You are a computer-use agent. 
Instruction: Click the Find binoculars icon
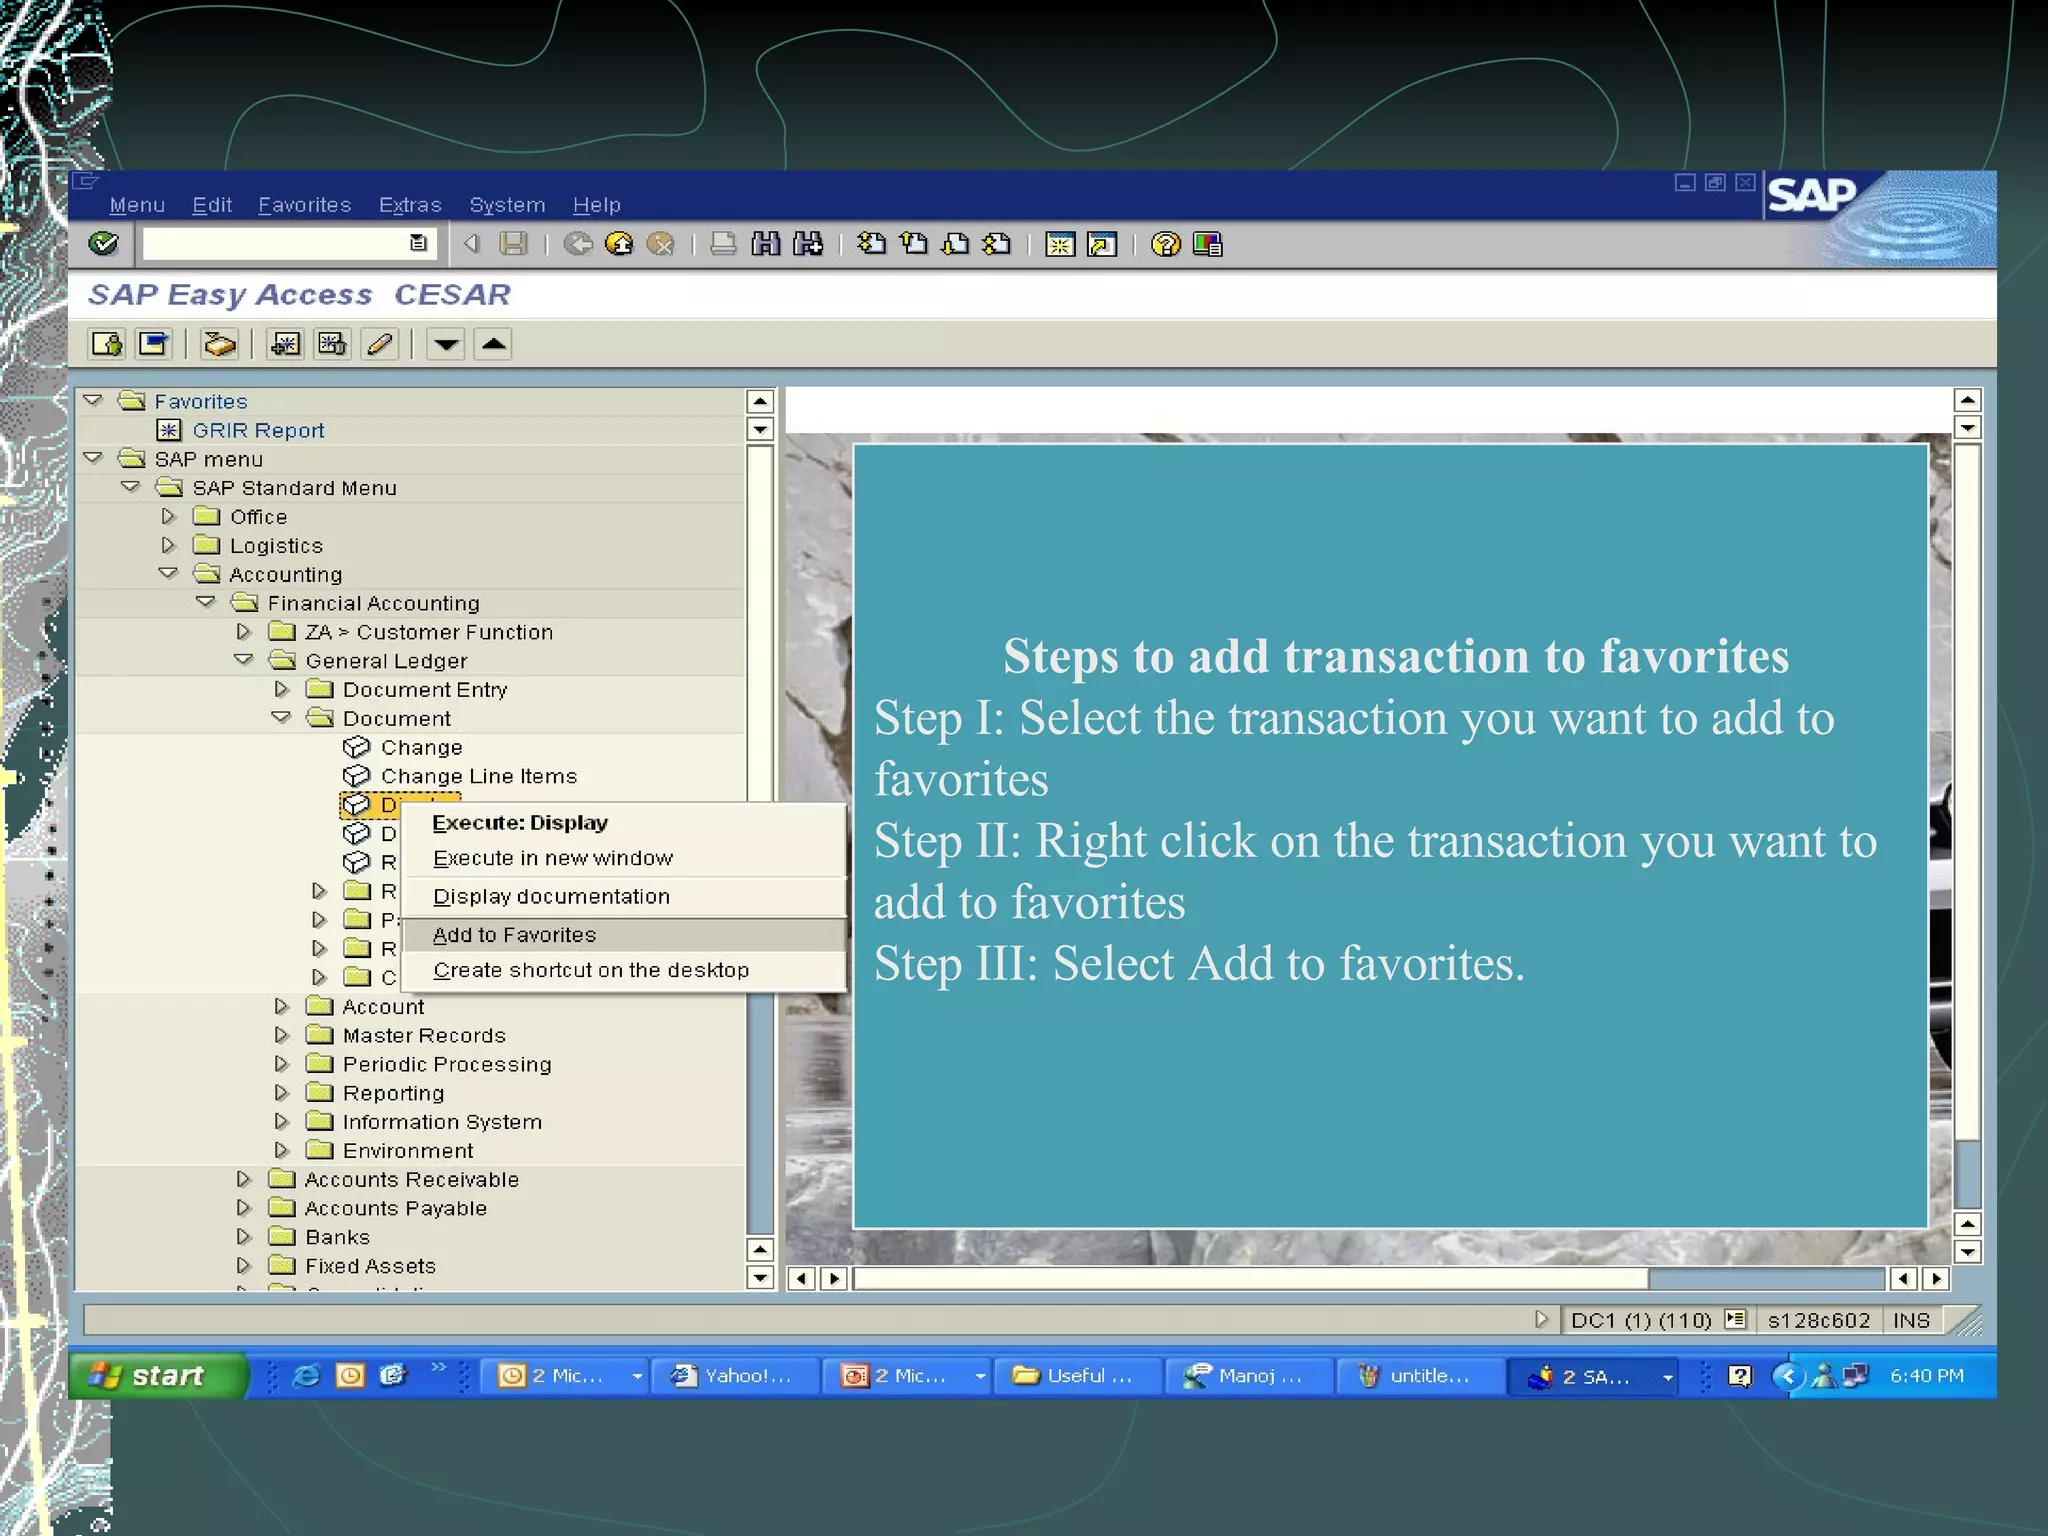coord(766,244)
